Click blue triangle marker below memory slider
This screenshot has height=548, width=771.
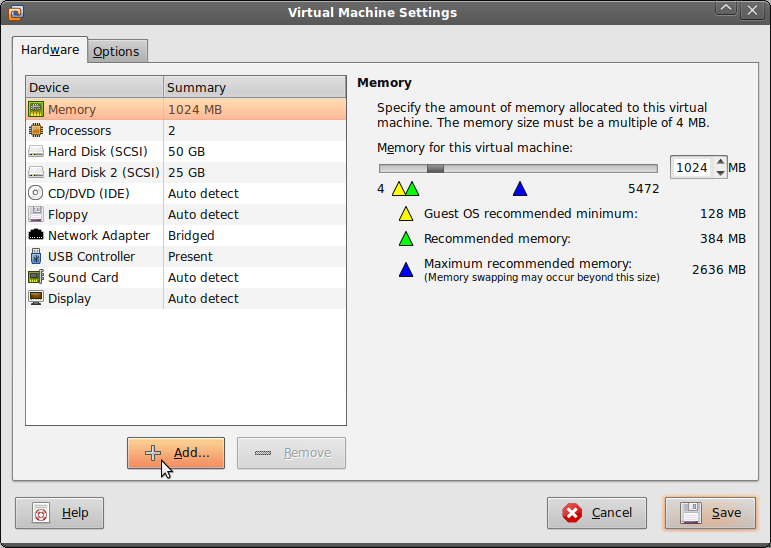pos(520,189)
